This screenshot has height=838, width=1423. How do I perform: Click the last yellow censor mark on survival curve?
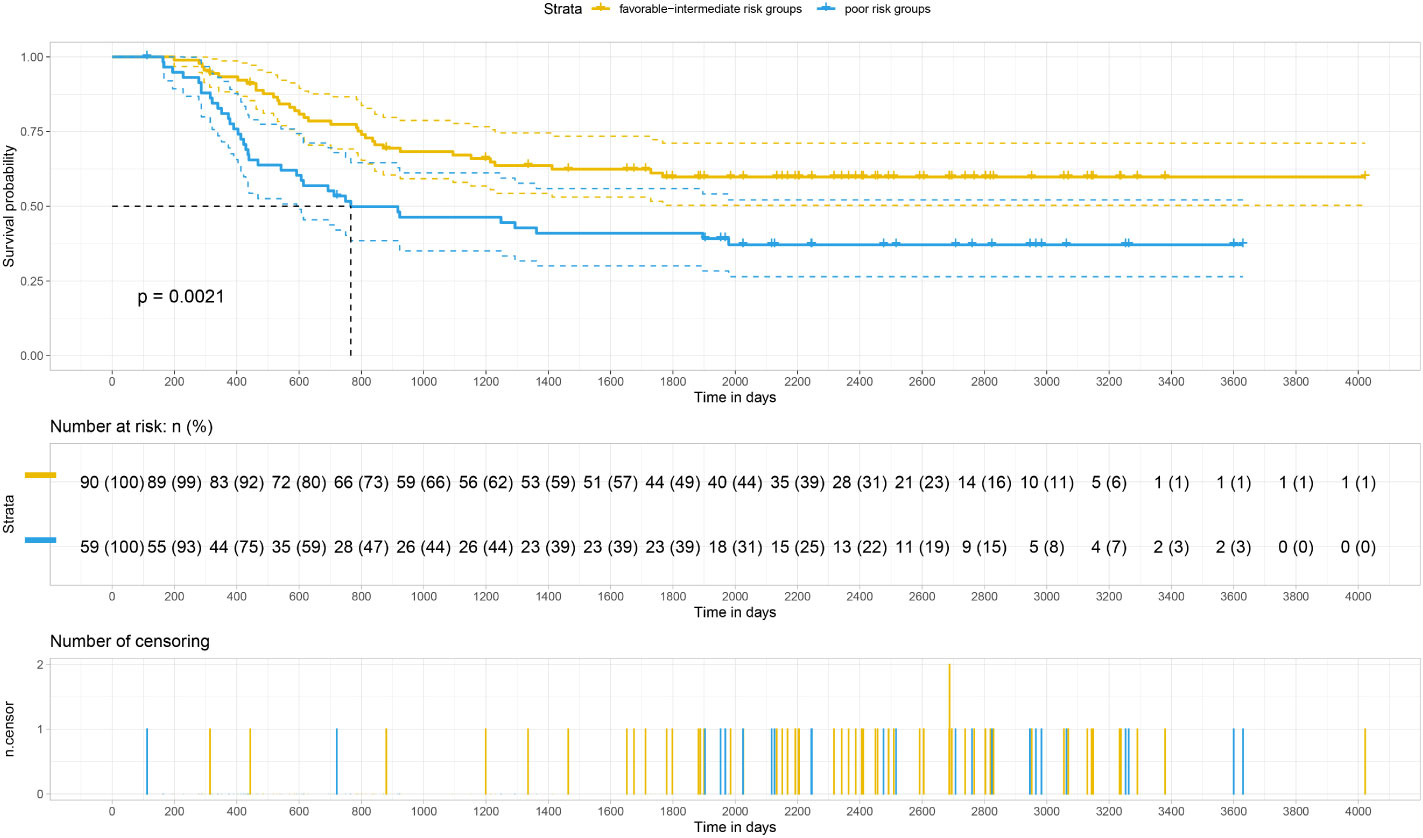[1364, 175]
